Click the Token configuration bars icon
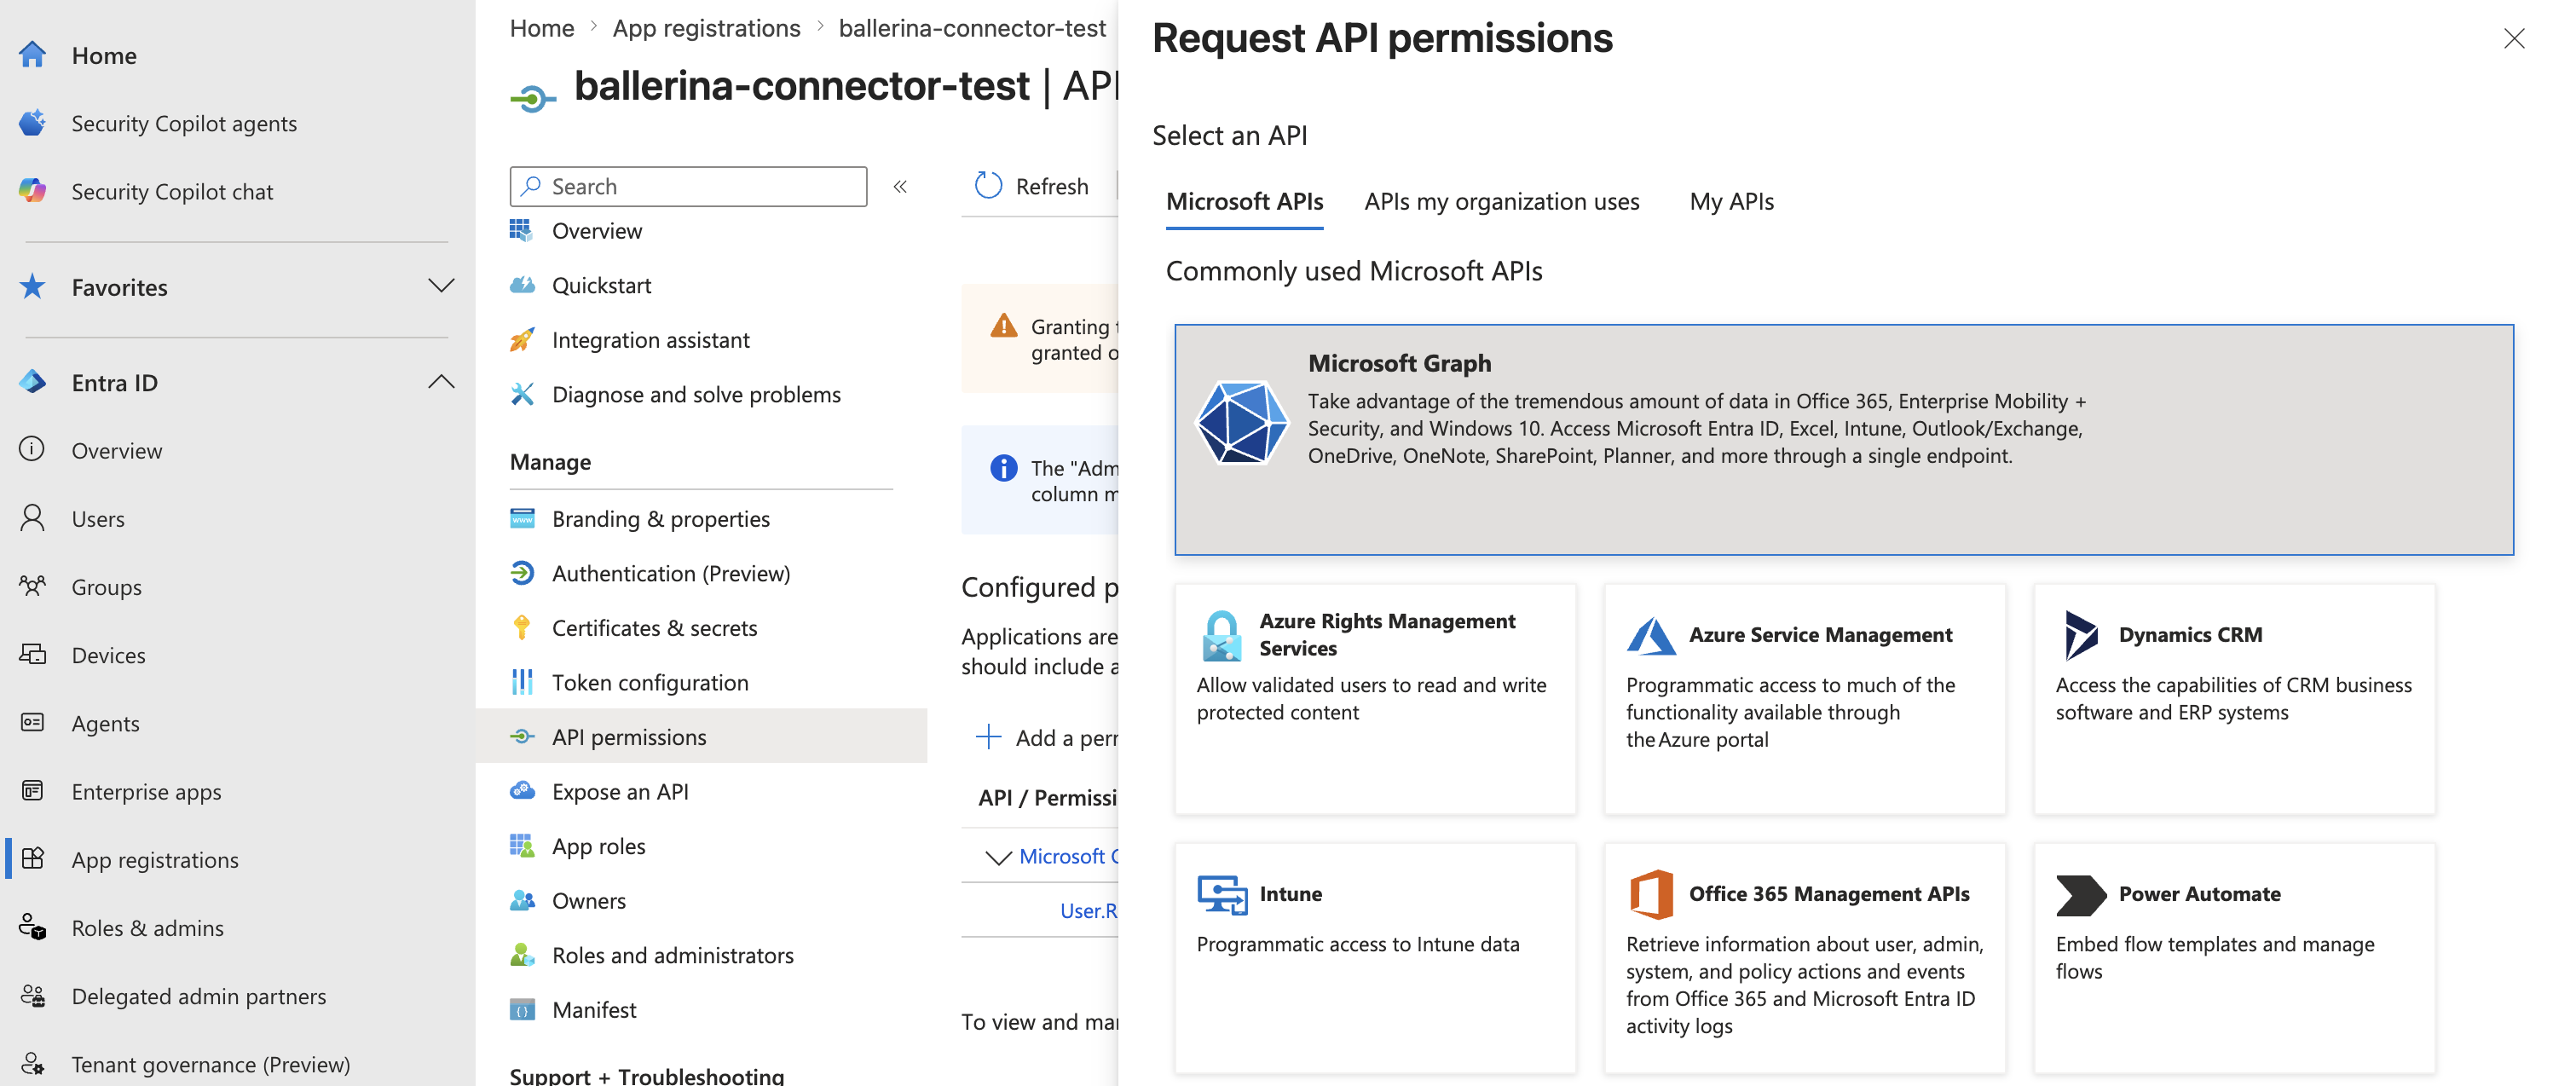2576x1086 pixels. (x=522, y=682)
